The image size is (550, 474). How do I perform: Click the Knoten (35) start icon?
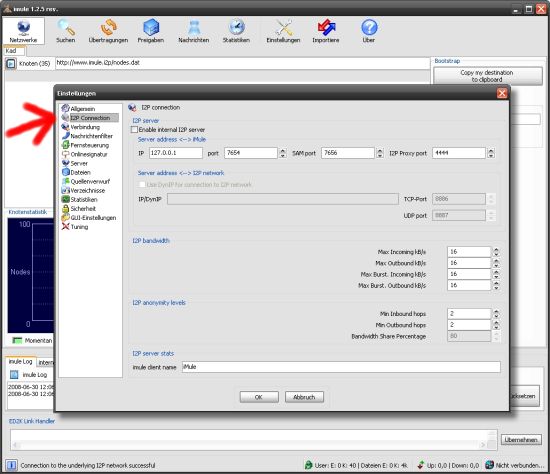11,64
